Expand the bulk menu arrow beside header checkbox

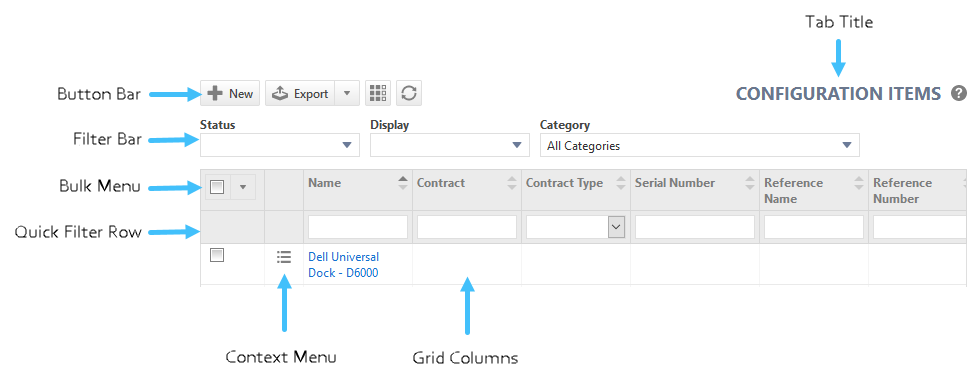(243, 187)
